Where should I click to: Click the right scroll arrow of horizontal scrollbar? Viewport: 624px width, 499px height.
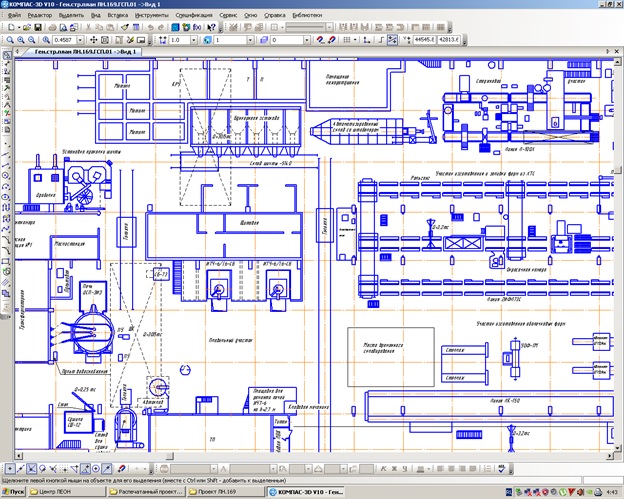click(x=610, y=456)
